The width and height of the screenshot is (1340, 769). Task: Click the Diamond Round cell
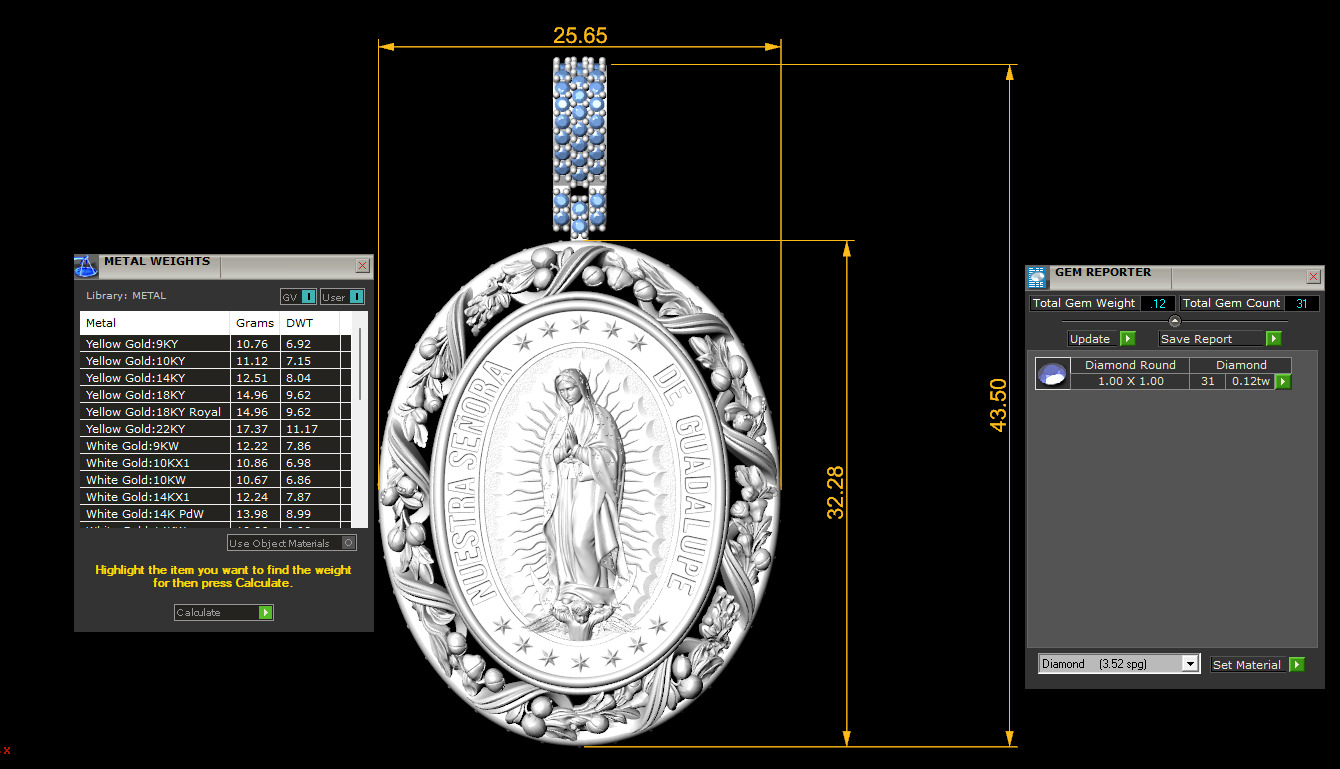[x=1130, y=365]
